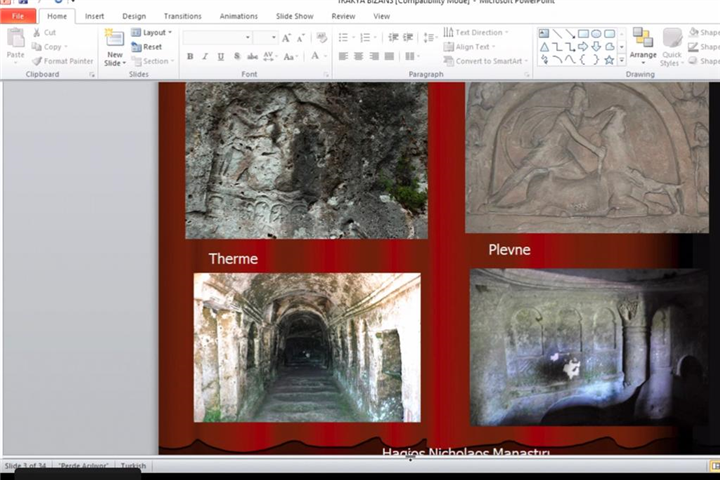This screenshot has height=480, width=720.
Task: Select the Plevne caption text
Action: (x=509, y=249)
